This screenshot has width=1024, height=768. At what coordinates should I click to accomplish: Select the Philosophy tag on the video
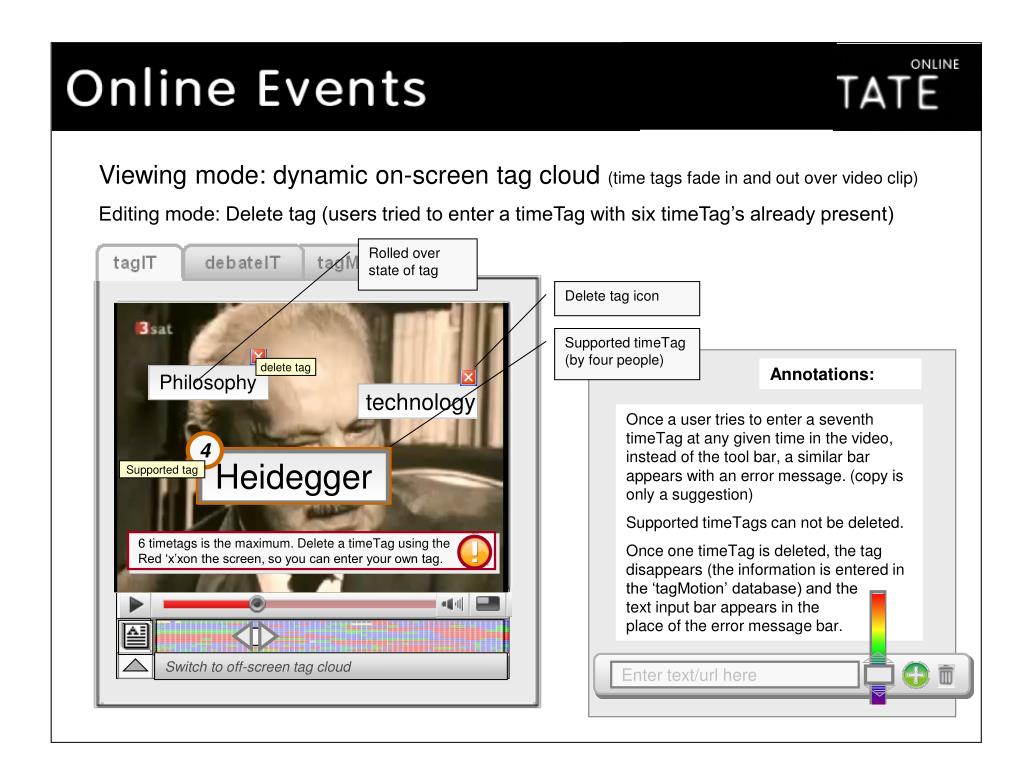[x=208, y=382]
